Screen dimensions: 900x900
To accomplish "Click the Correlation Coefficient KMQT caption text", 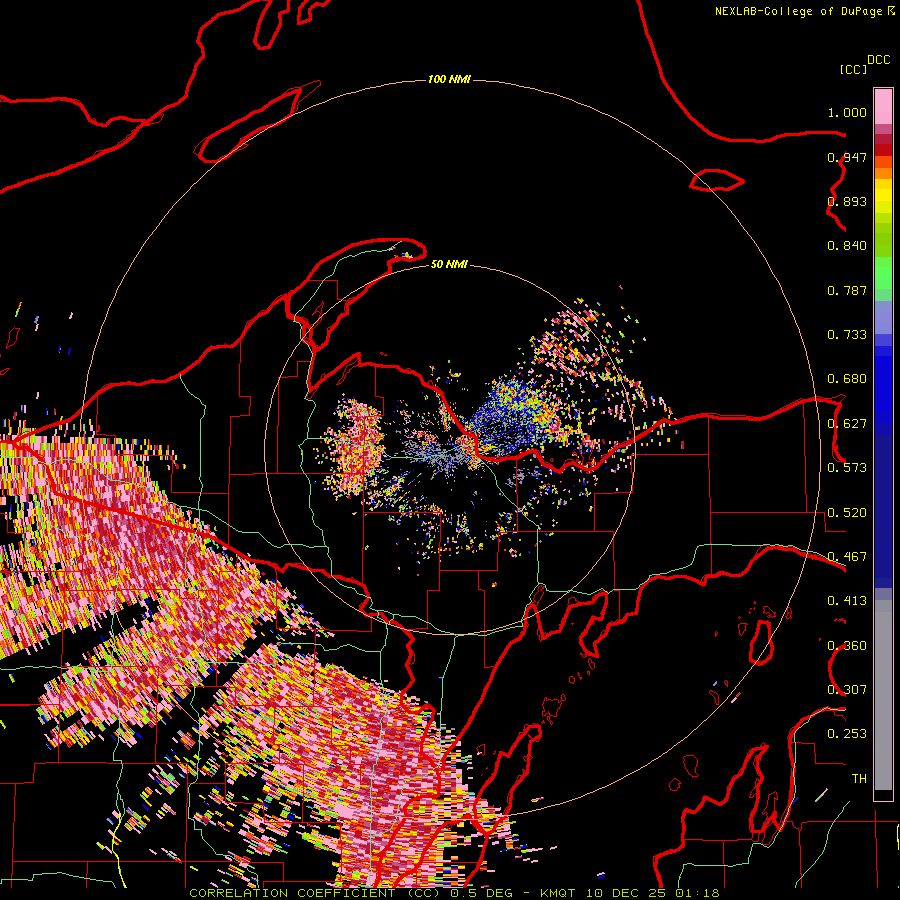I will pos(454,893).
